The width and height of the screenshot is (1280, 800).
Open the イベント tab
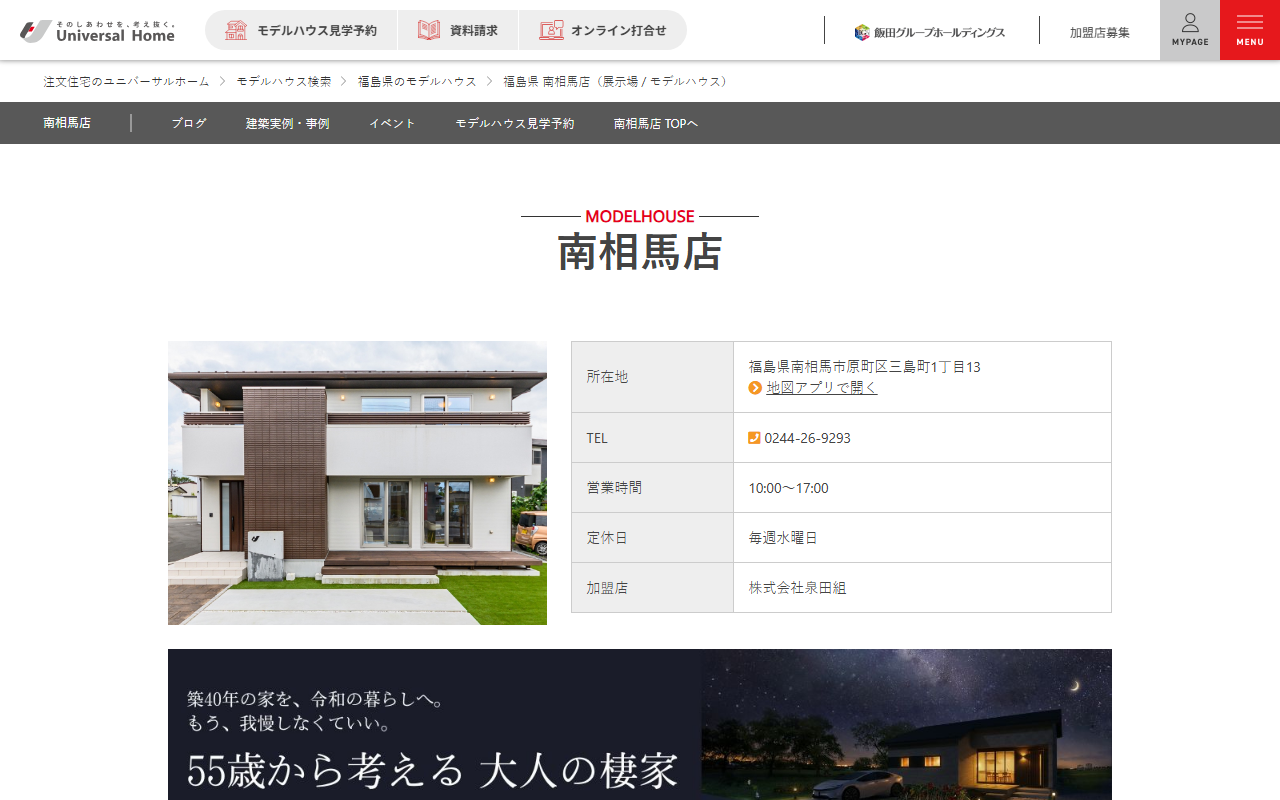[x=392, y=123]
